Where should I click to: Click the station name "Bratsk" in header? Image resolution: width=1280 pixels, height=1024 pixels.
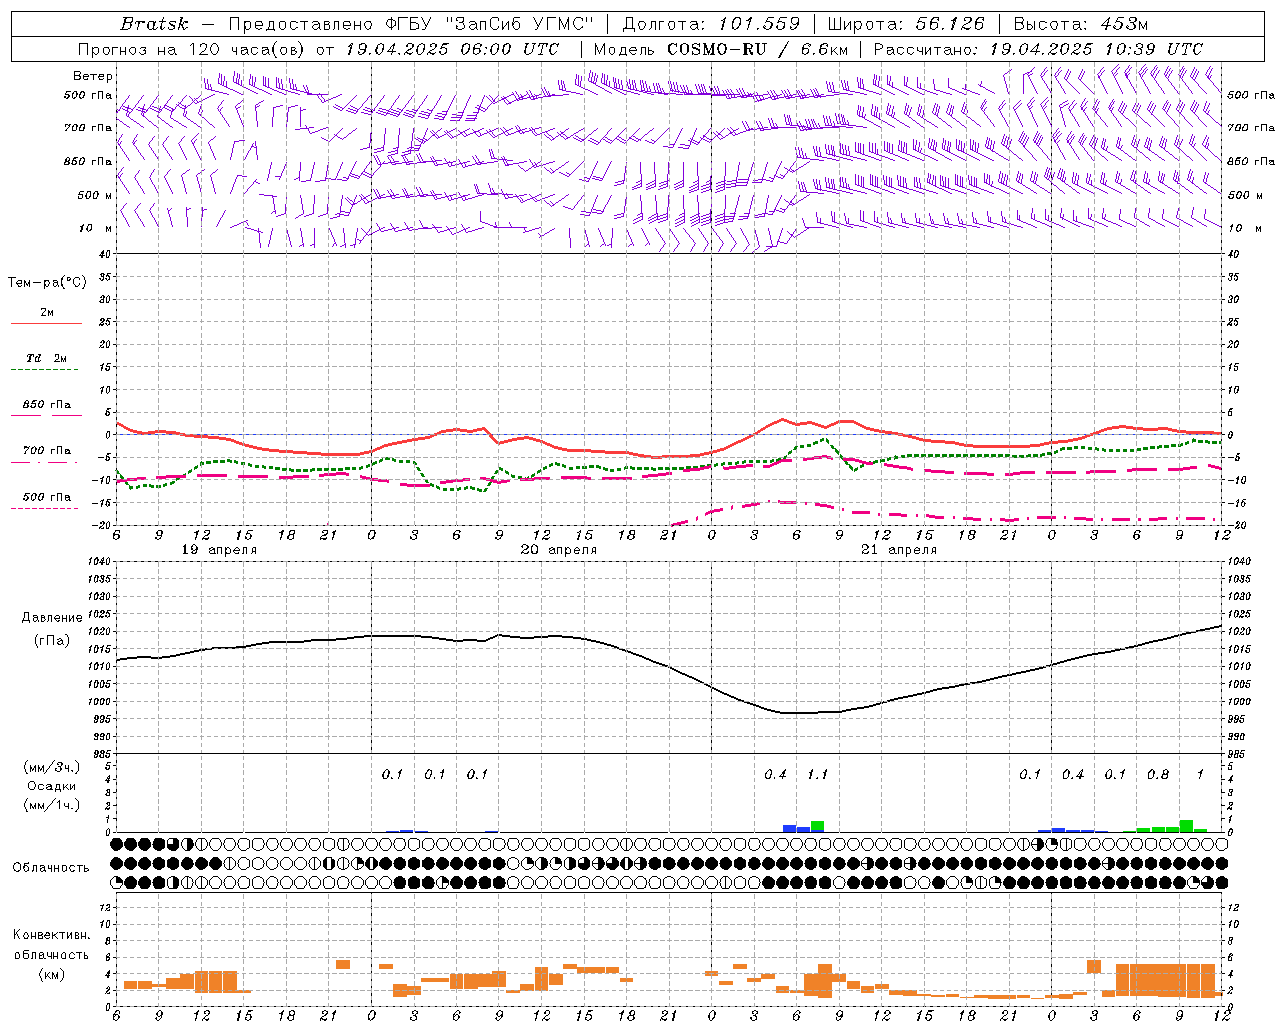click(x=154, y=24)
